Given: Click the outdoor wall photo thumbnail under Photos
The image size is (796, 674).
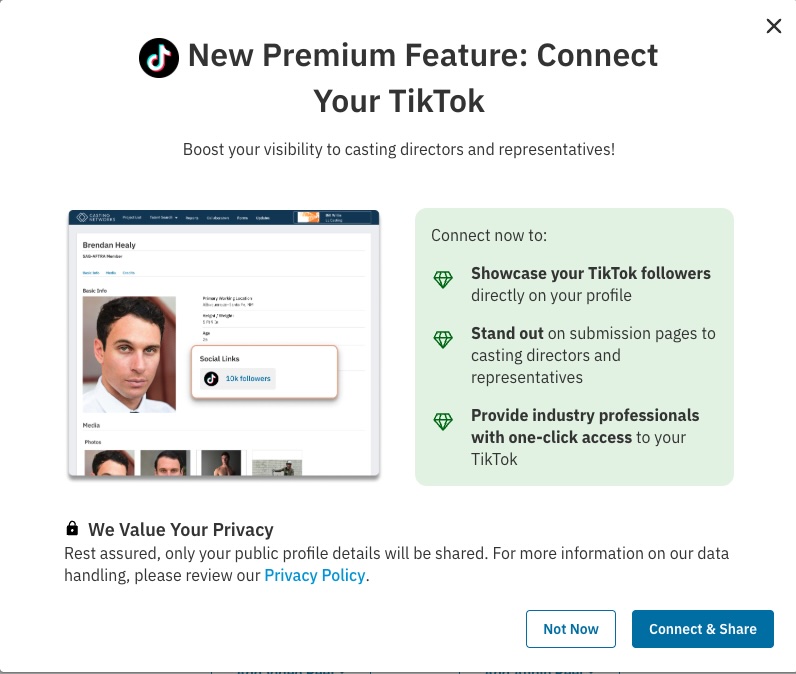Looking at the screenshot, I should (277, 466).
